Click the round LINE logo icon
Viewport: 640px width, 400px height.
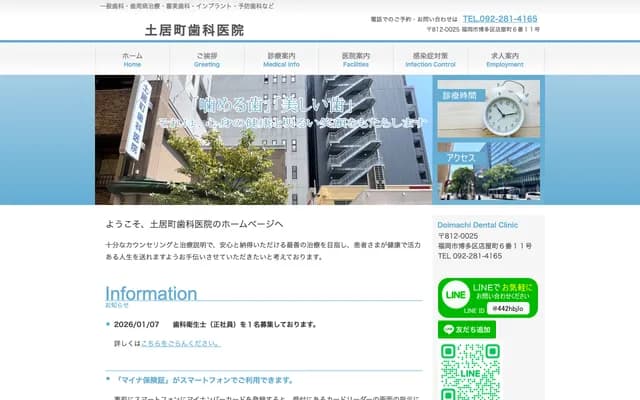(x=456, y=295)
